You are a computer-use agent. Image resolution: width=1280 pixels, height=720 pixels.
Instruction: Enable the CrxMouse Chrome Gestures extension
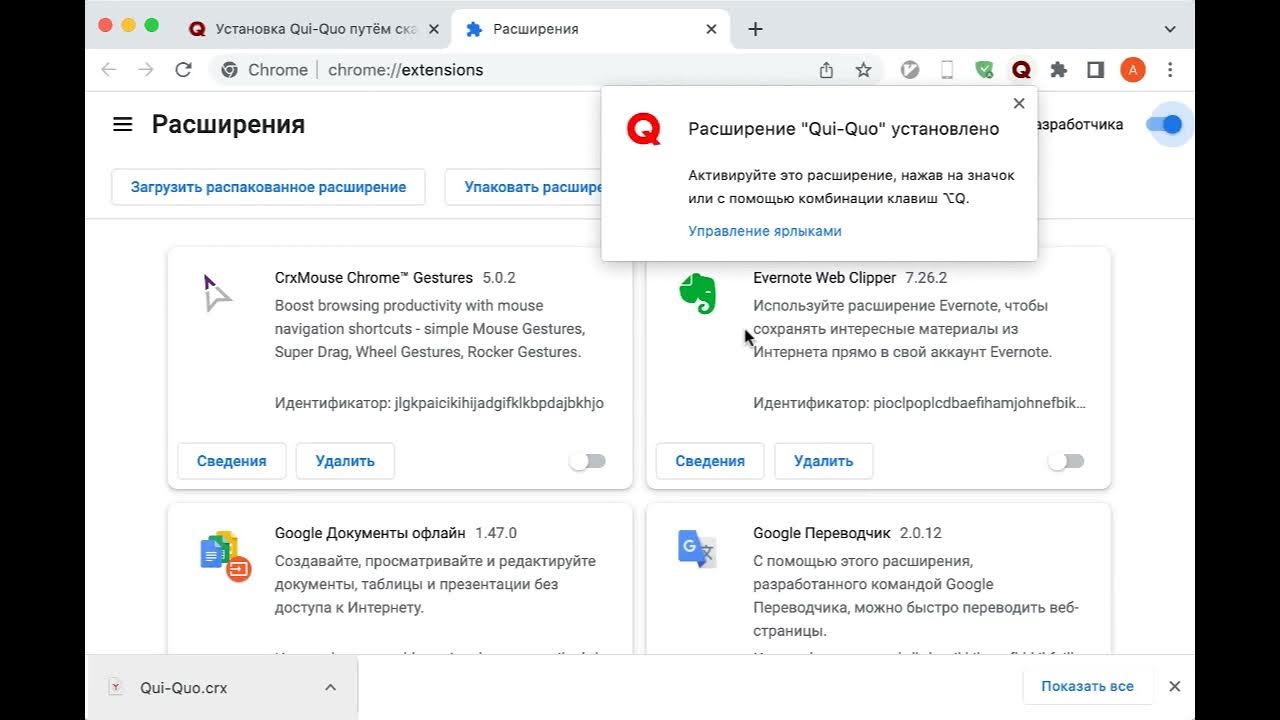587,461
